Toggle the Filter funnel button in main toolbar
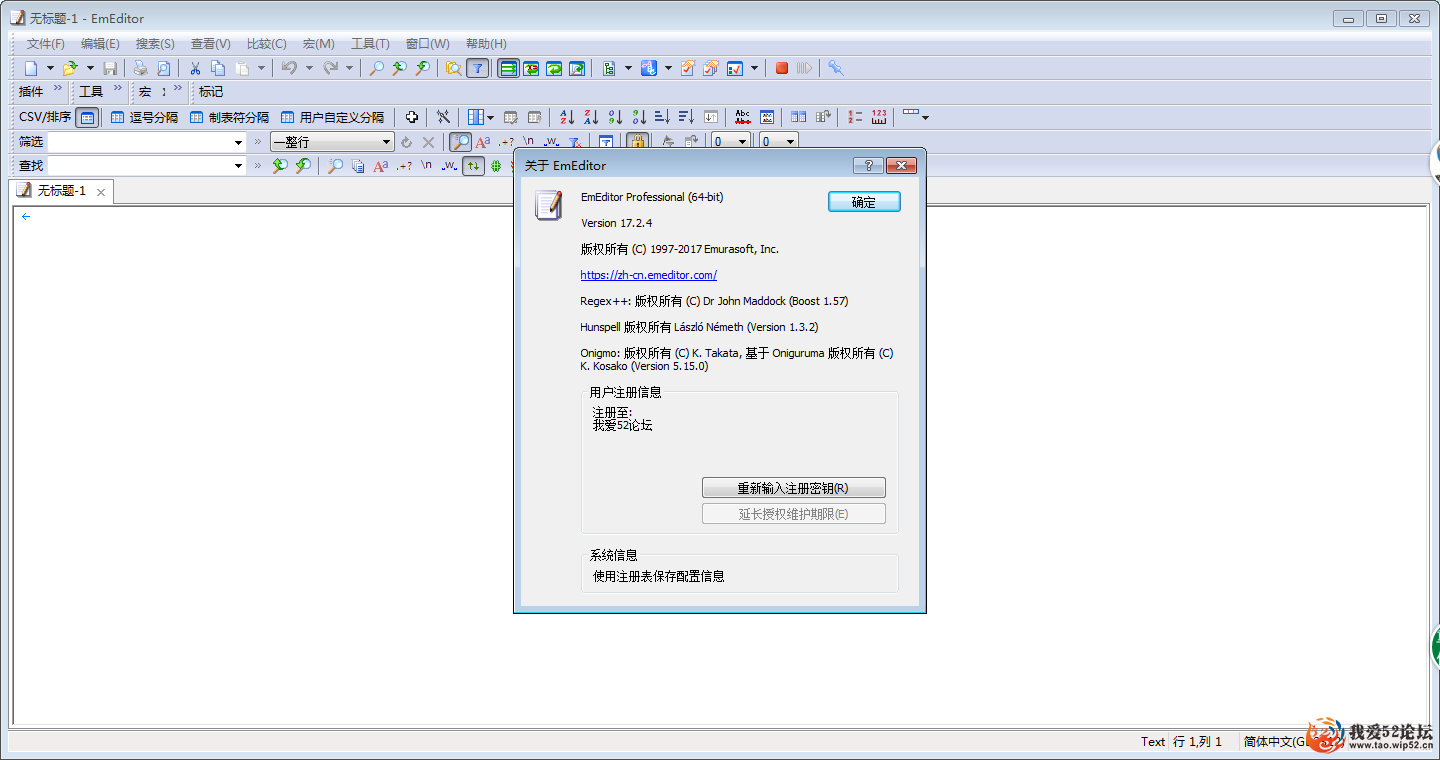 click(x=478, y=68)
